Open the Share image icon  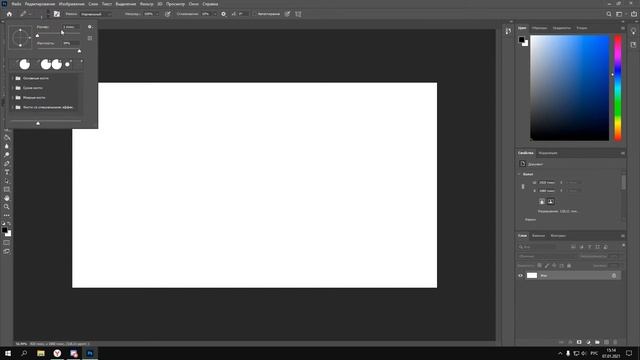click(x=633, y=14)
